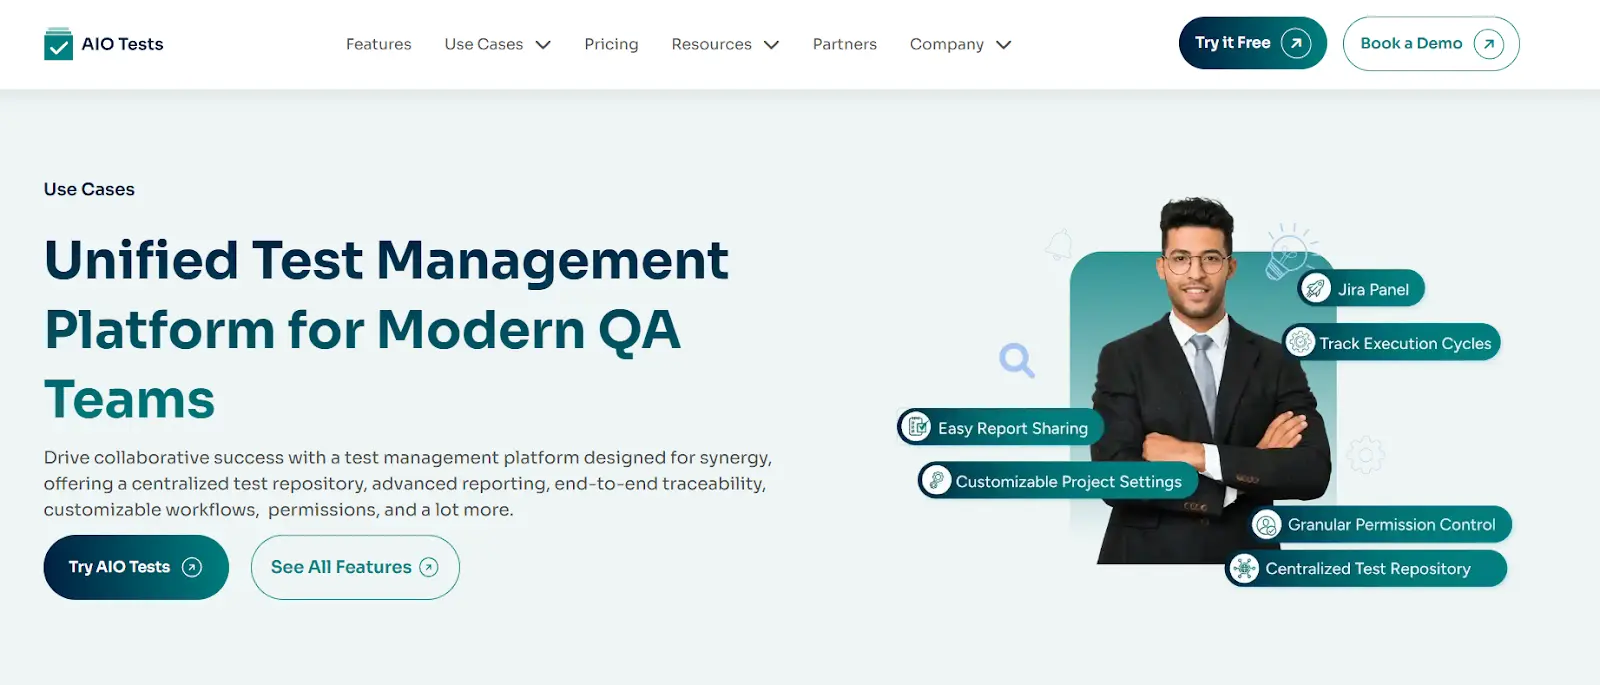Click the report icon beside Easy Report Sharing
Image resolution: width=1600 pixels, height=685 pixels.
[916, 427]
